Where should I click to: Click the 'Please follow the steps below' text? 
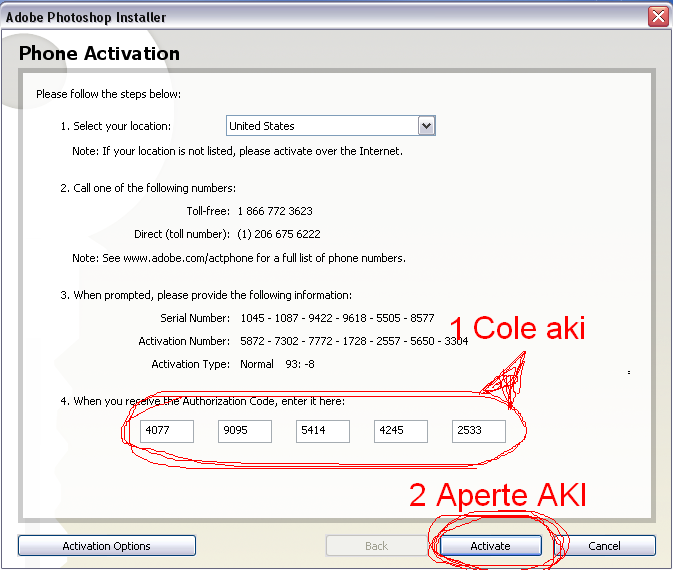pos(109,94)
